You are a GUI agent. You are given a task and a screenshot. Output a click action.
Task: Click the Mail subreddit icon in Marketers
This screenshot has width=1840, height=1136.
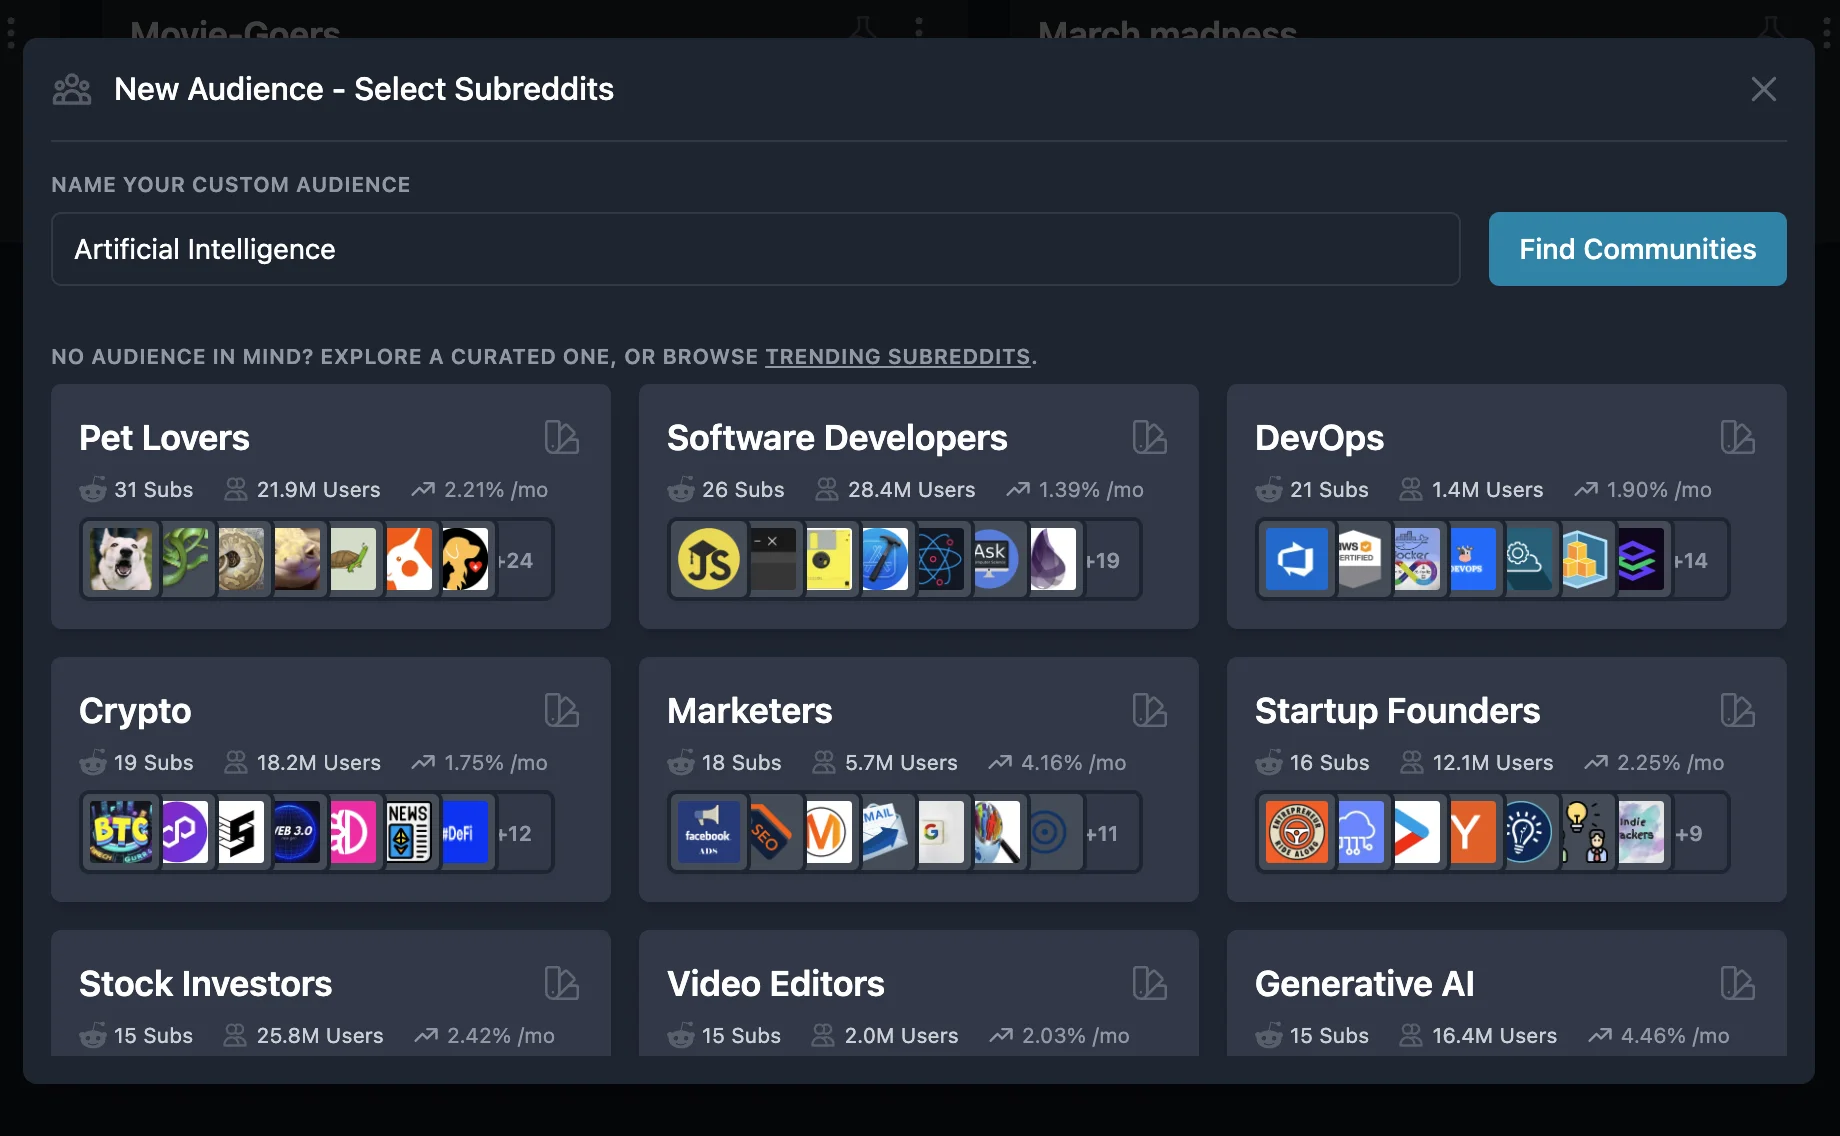click(885, 832)
